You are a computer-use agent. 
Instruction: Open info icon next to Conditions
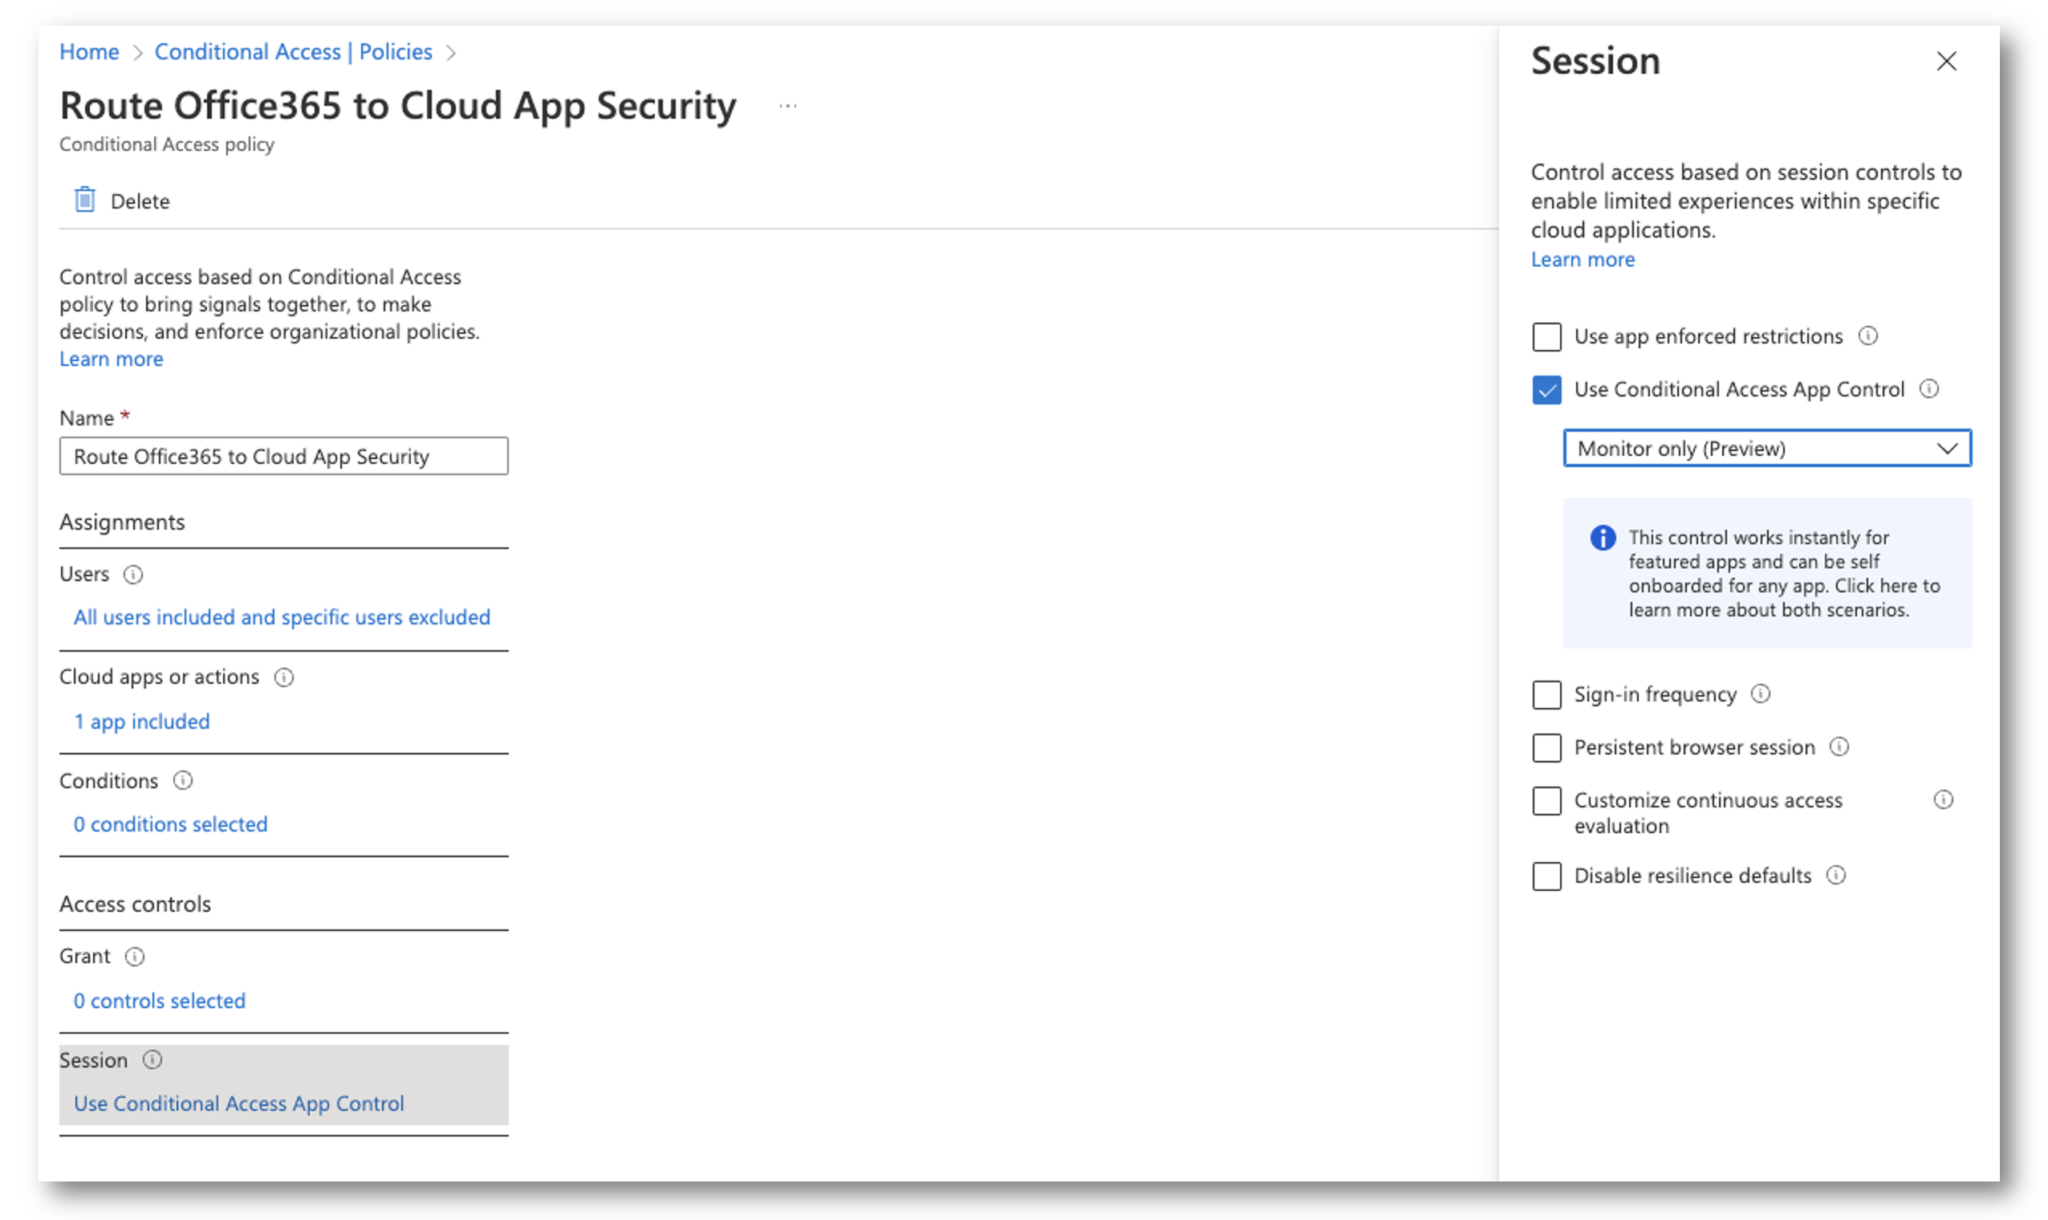183,781
